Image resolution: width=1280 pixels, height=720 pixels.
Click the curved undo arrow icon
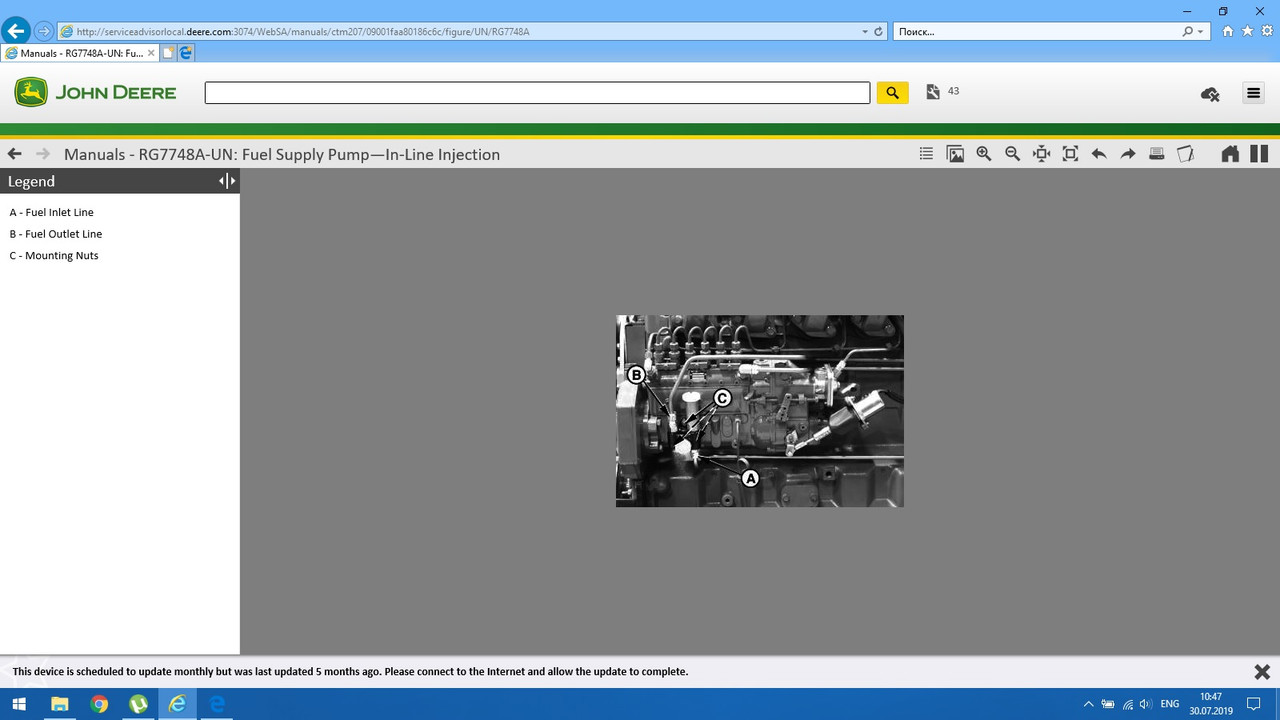tap(1099, 154)
